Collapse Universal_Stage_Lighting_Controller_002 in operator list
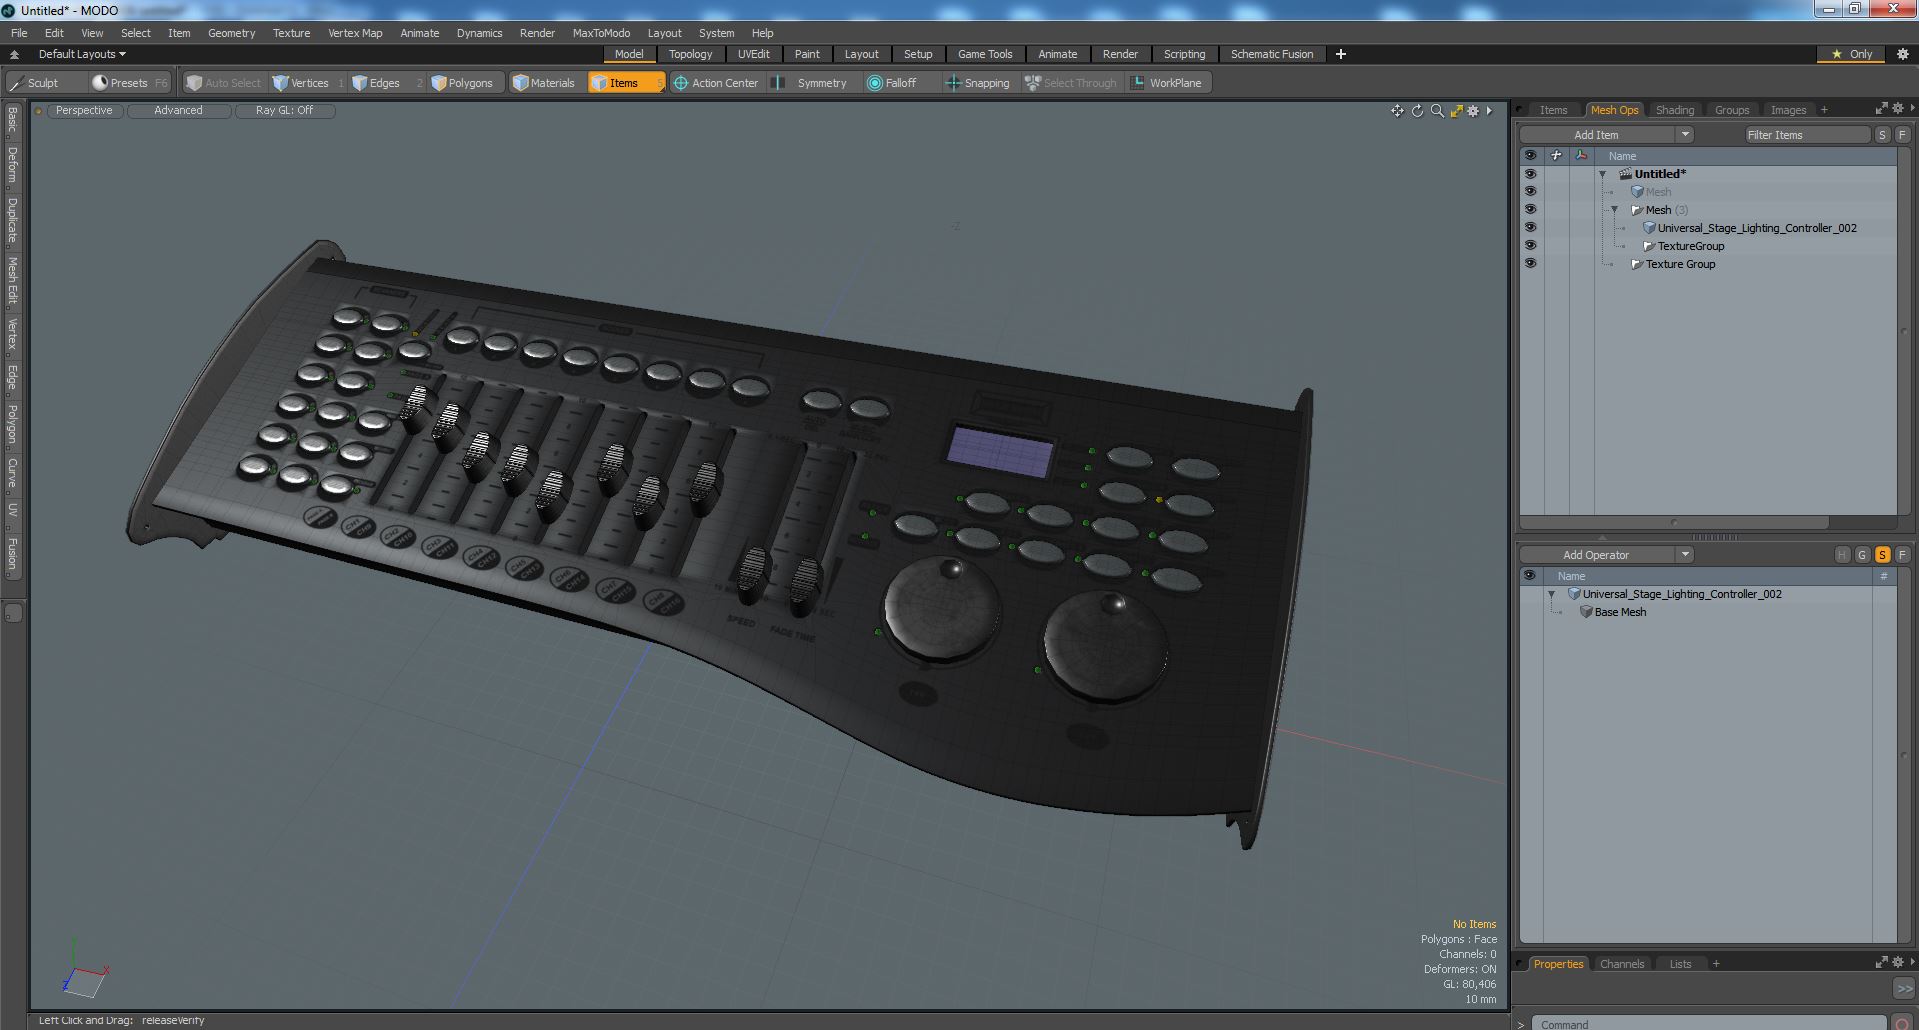Screen dimensions: 1919x1030 [1552, 594]
